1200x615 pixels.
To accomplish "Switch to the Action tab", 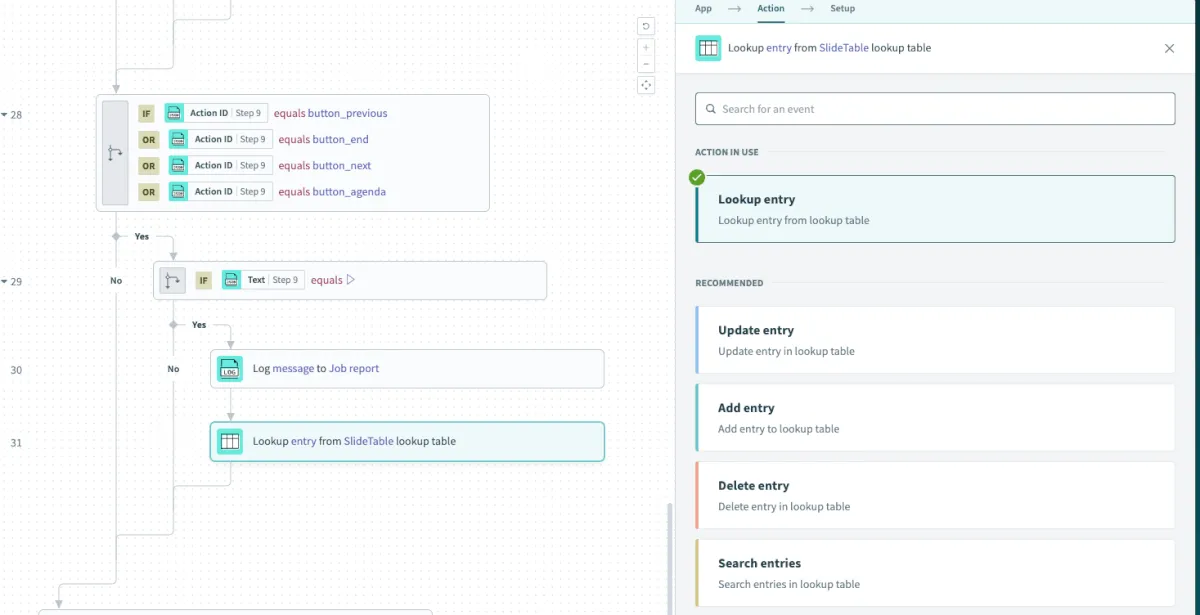I will coord(771,8).
